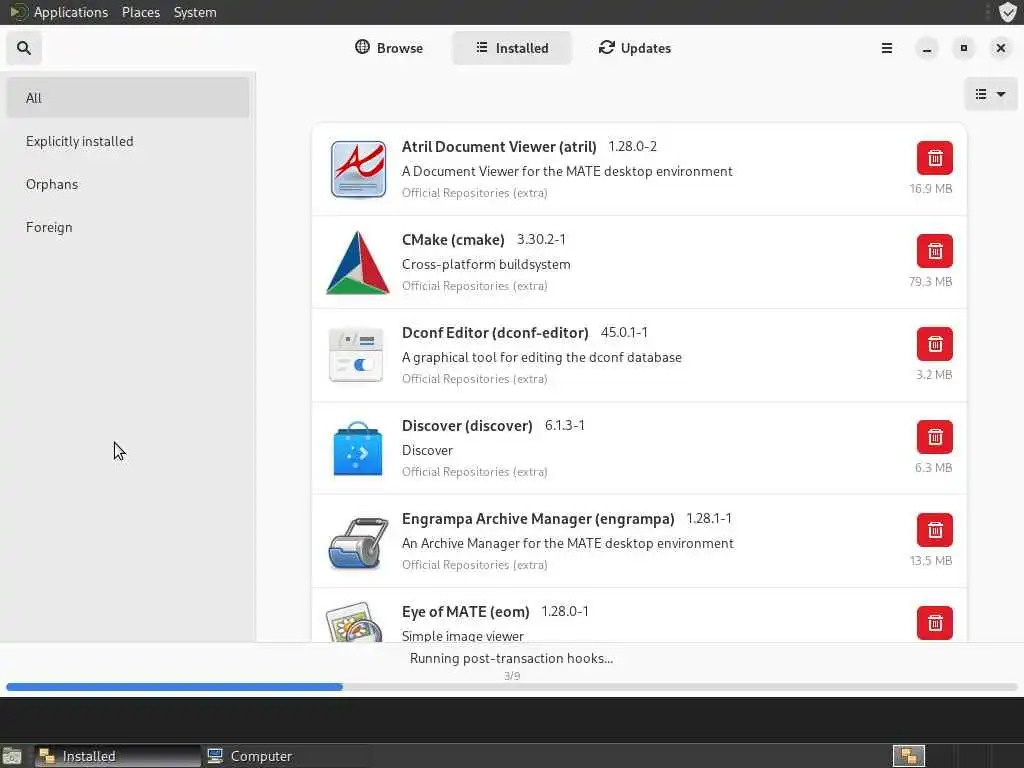The width and height of the screenshot is (1024, 768).
Task: Open Dconf Editor (dconf-editor) details
Action: pos(495,333)
